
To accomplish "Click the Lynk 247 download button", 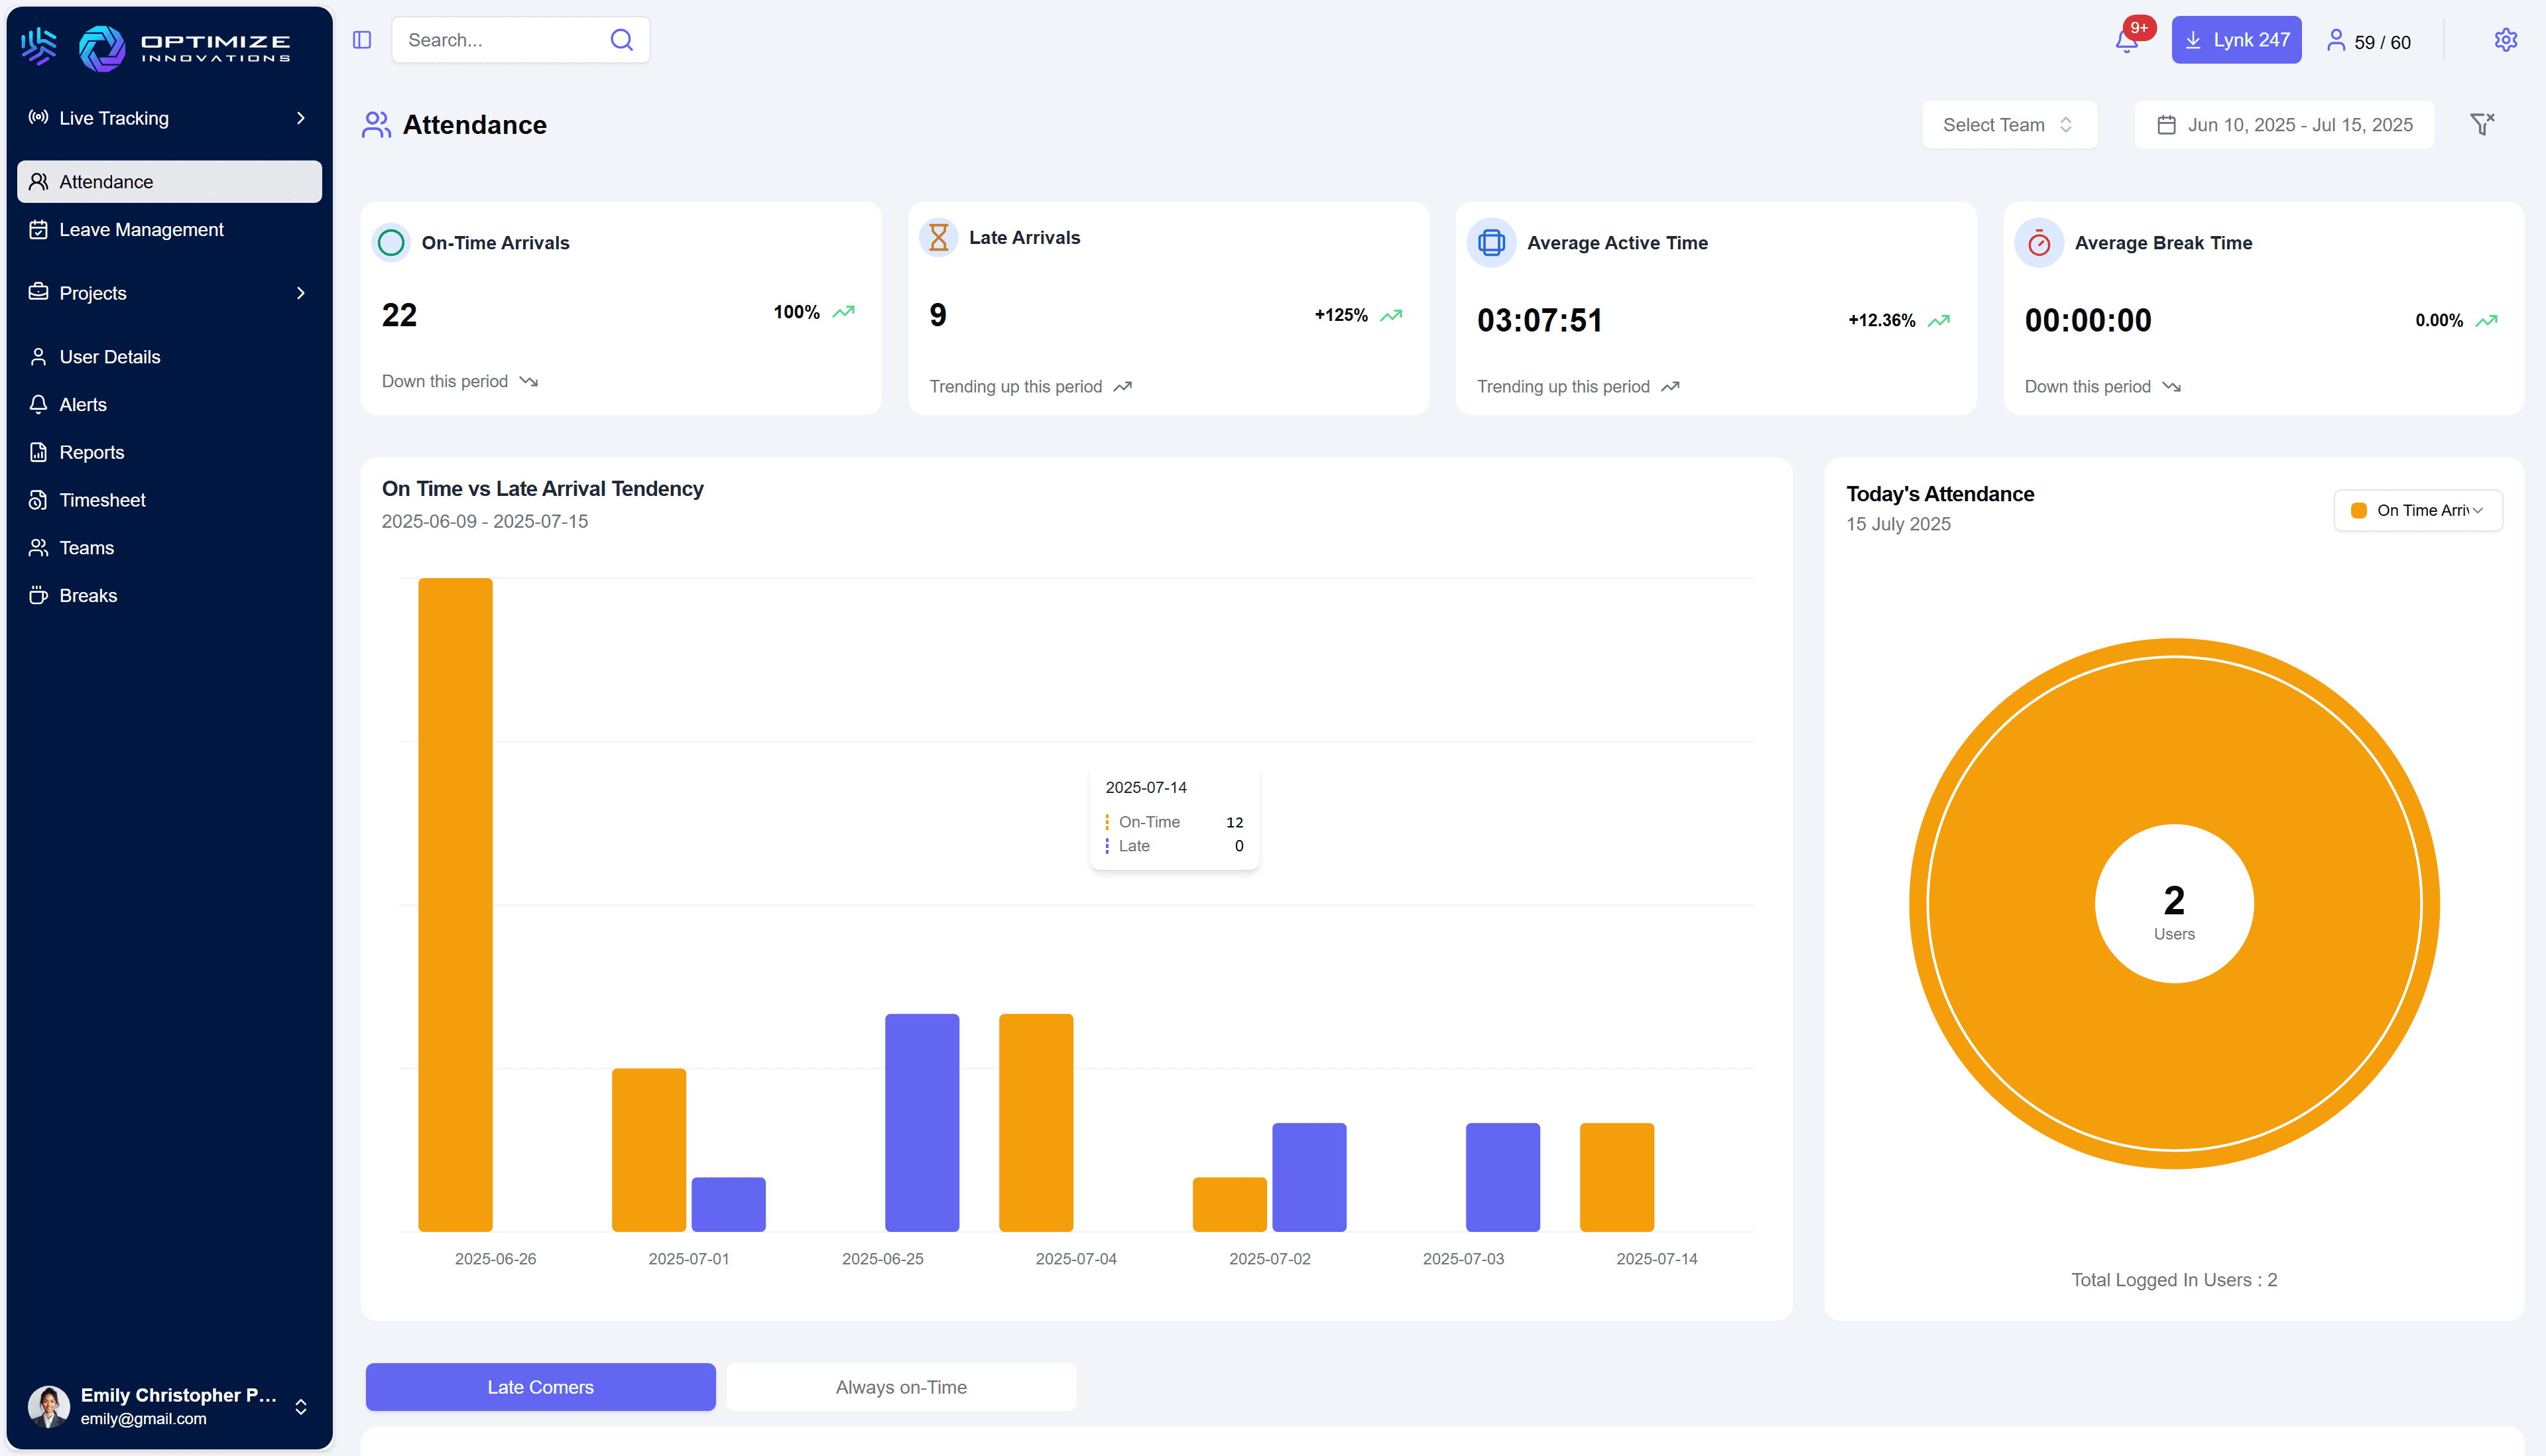I will [2236, 40].
